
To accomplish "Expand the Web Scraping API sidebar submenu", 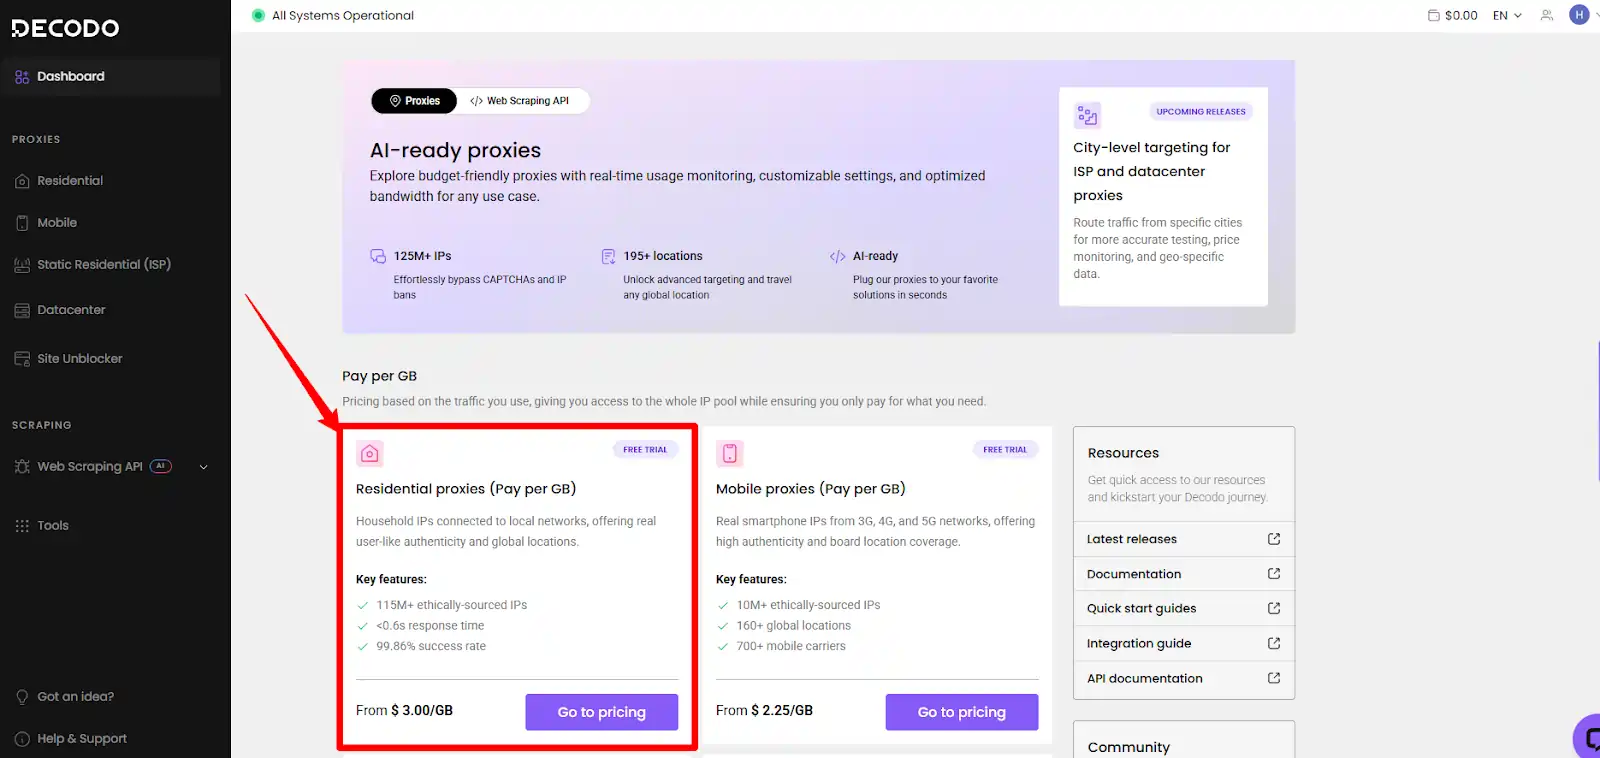I will [203, 466].
